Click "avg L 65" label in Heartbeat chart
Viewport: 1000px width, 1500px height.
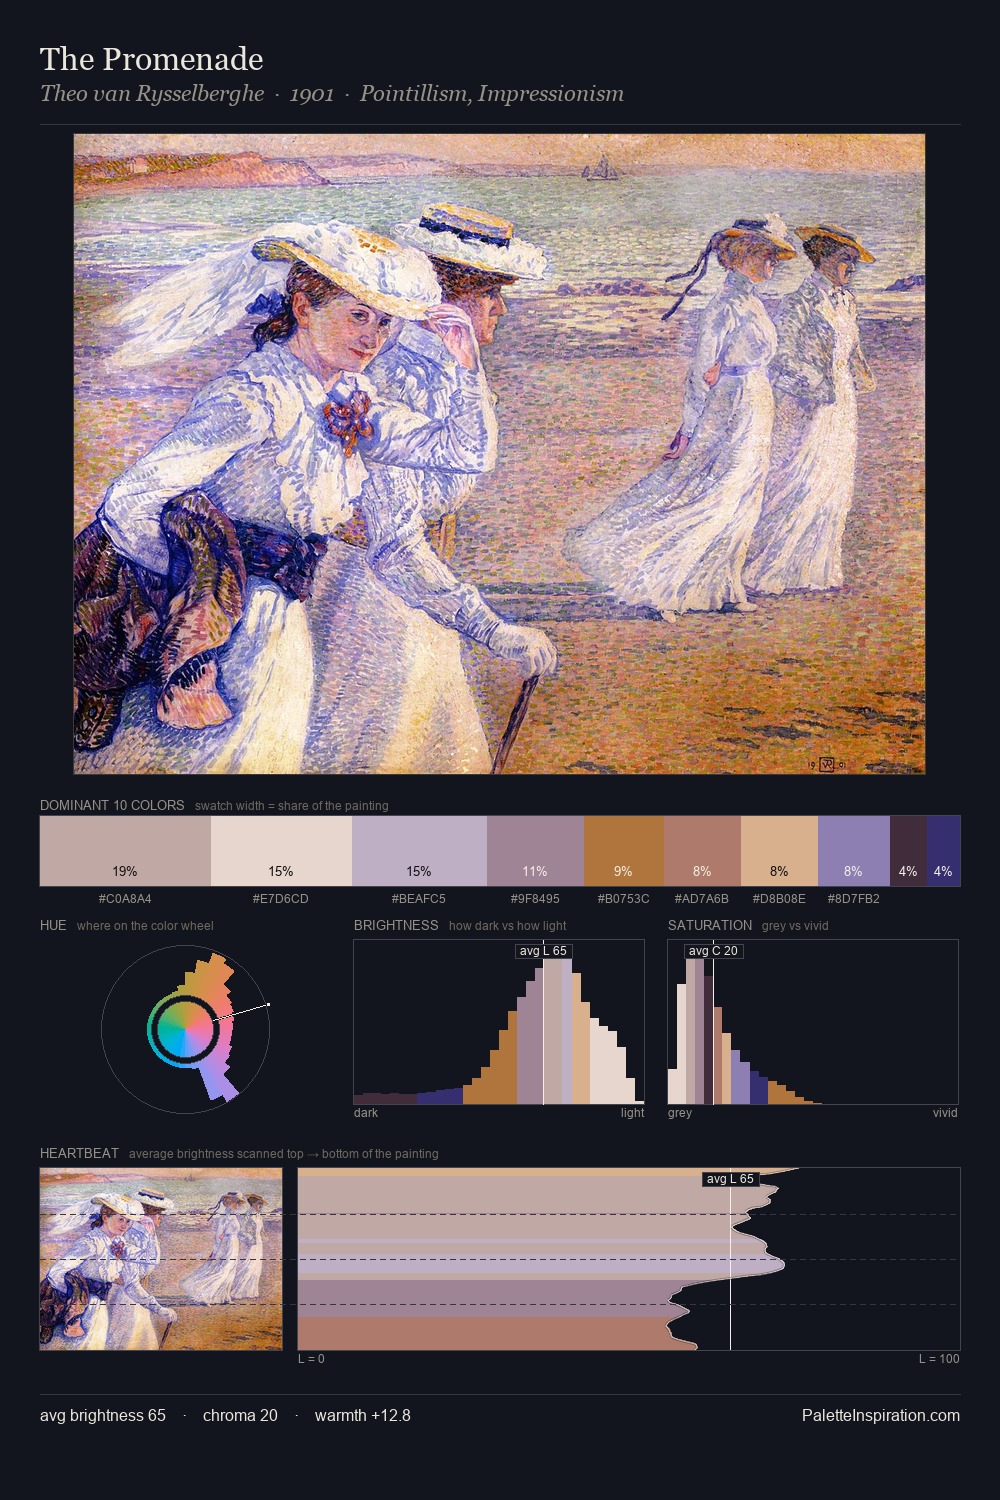pyautogui.click(x=730, y=1179)
